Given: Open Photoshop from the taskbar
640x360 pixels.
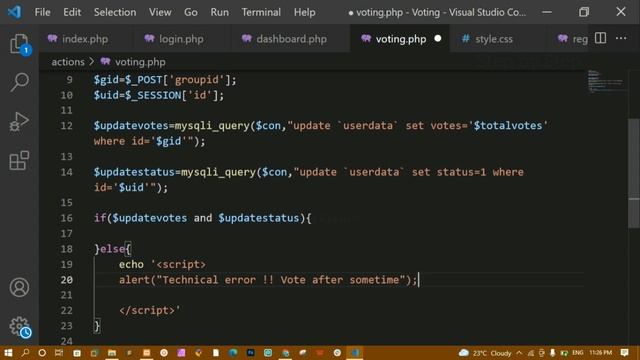Looking at the screenshot, I should 251,353.
